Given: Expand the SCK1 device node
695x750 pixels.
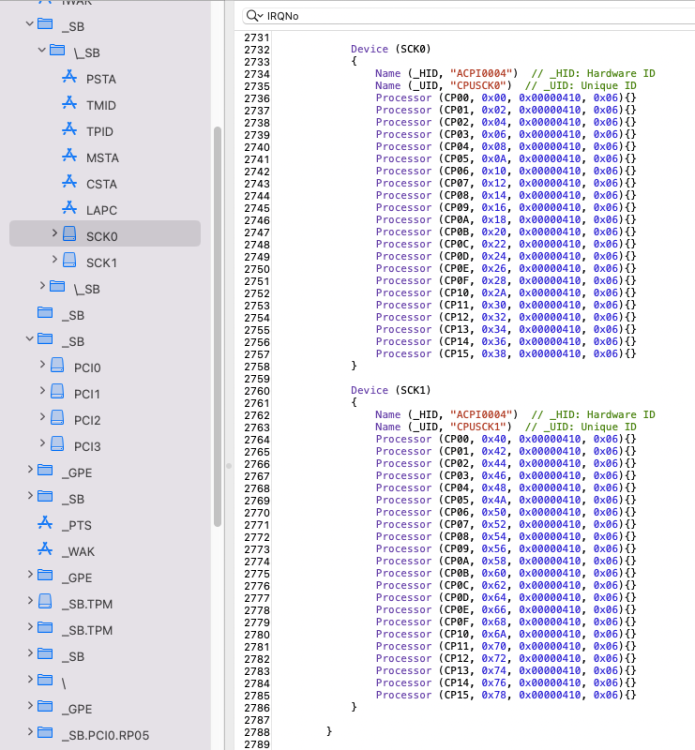Looking at the screenshot, I should pos(55,260).
